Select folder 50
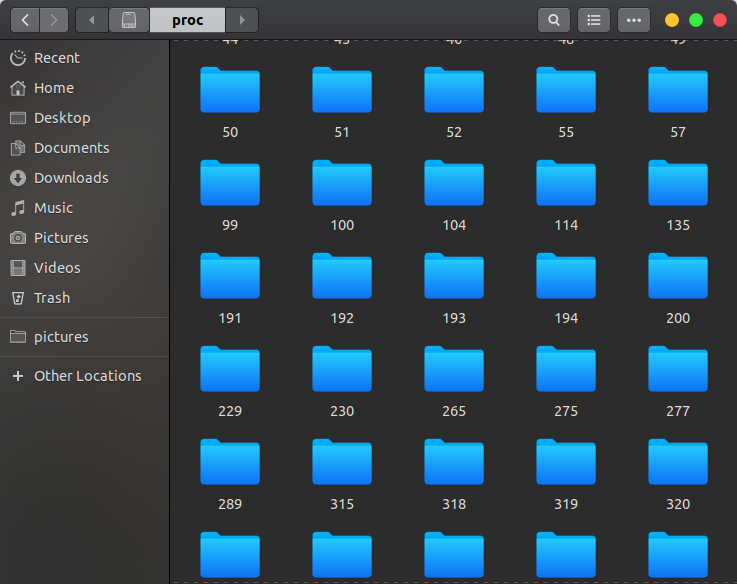Viewport: 737px width, 584px height. (230, 90)
